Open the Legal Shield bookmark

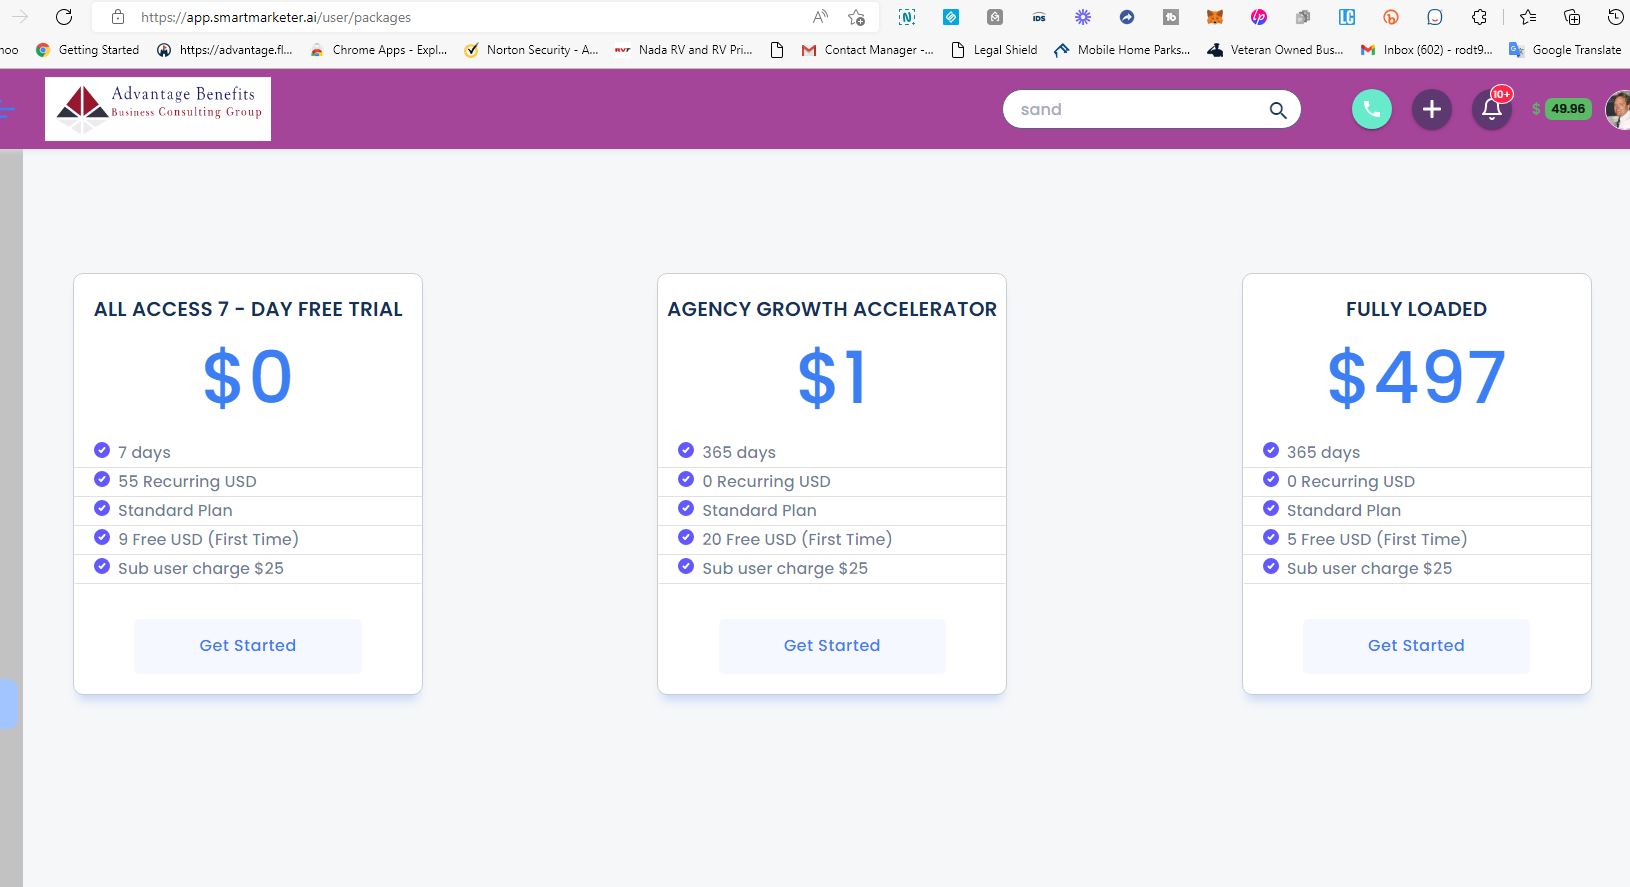pos(994,50)
